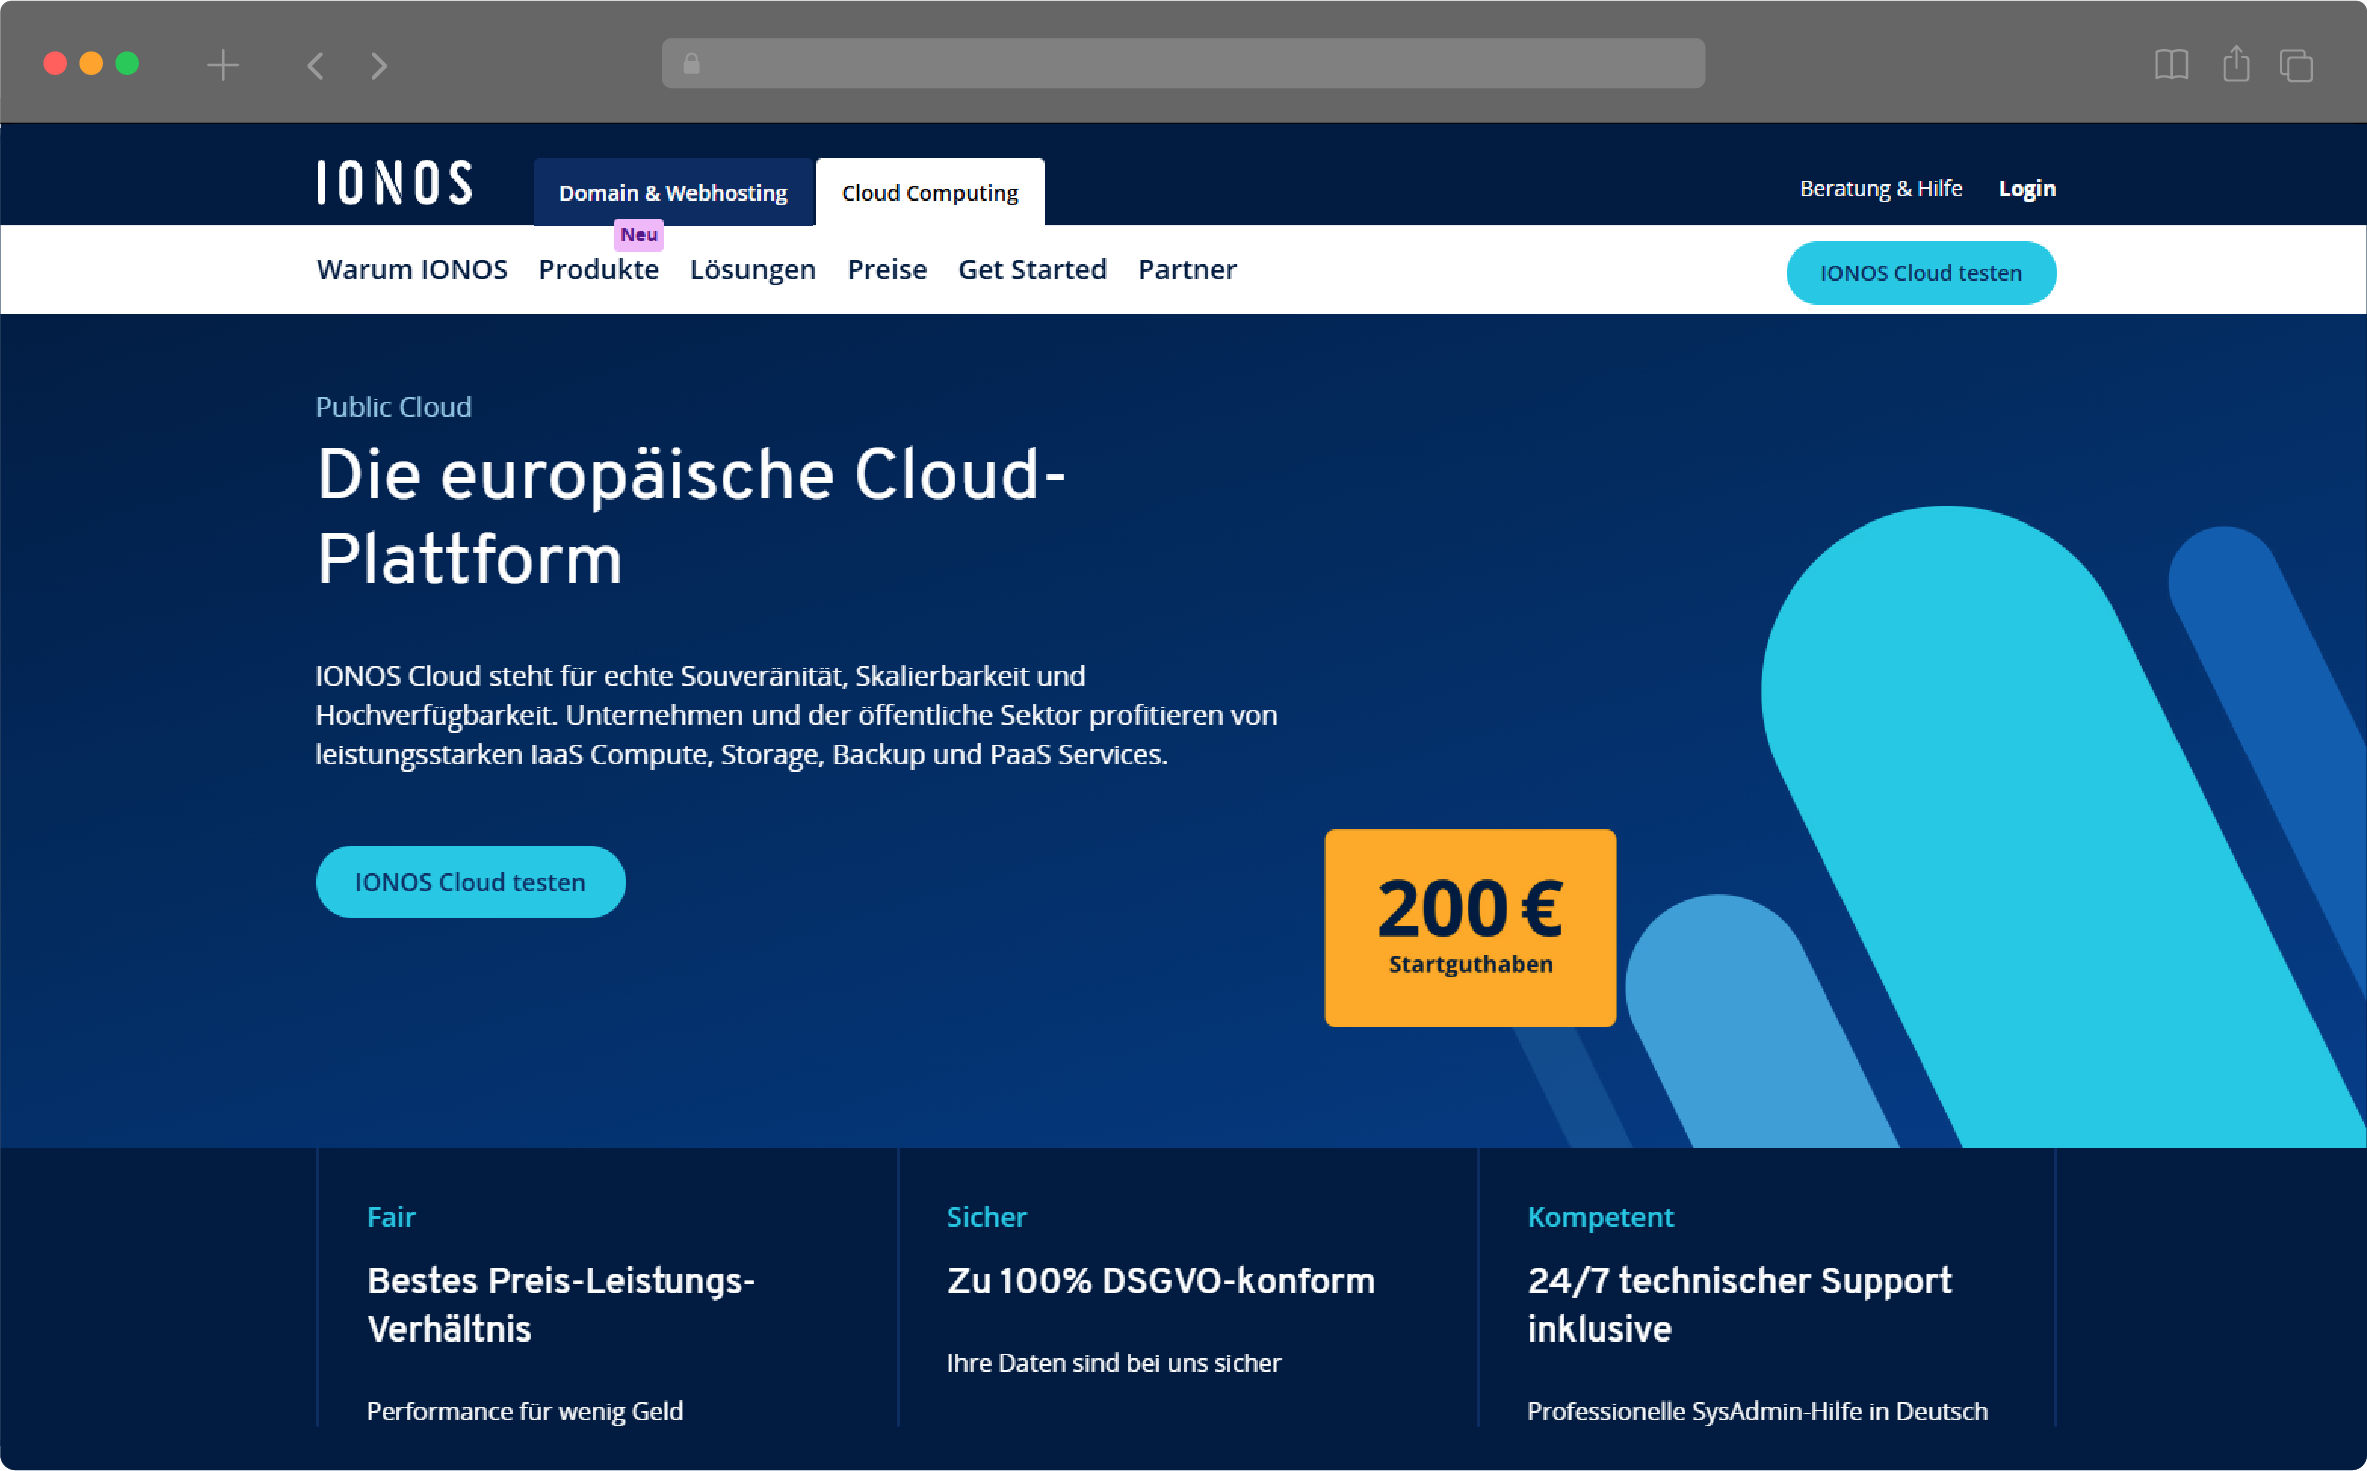Click the yellow minimize window button
2367x1471 pixels.
point(91,64)
